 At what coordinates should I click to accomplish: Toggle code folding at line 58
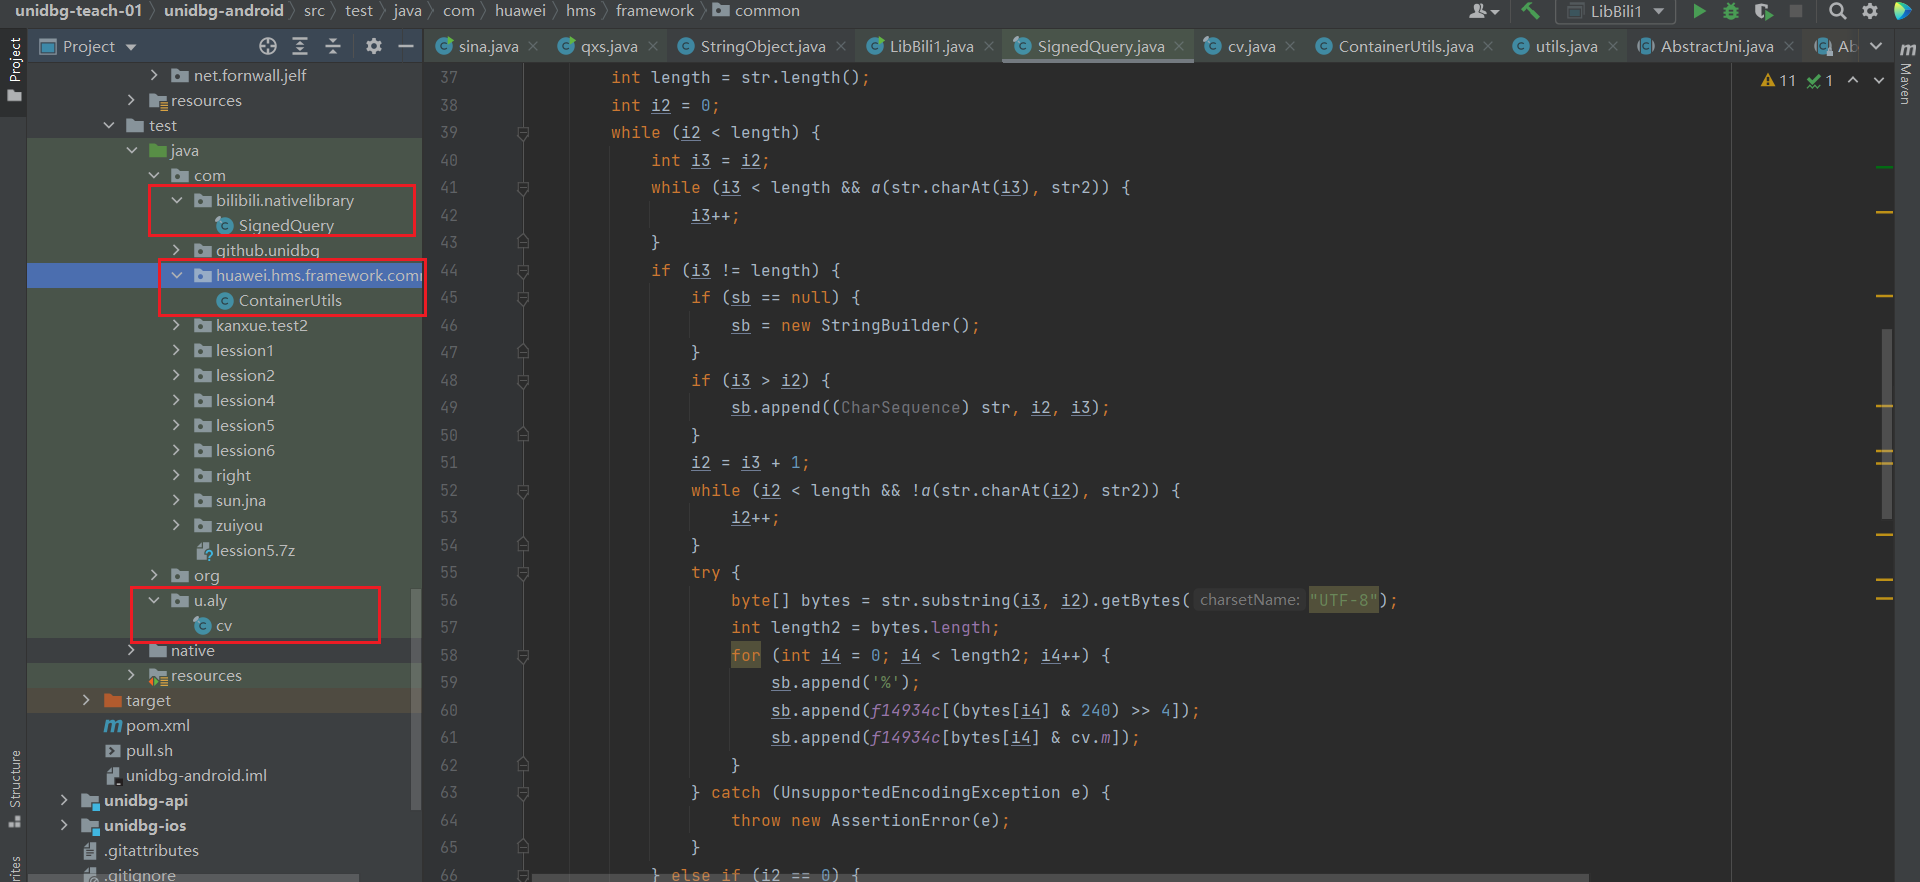(523, 656)
